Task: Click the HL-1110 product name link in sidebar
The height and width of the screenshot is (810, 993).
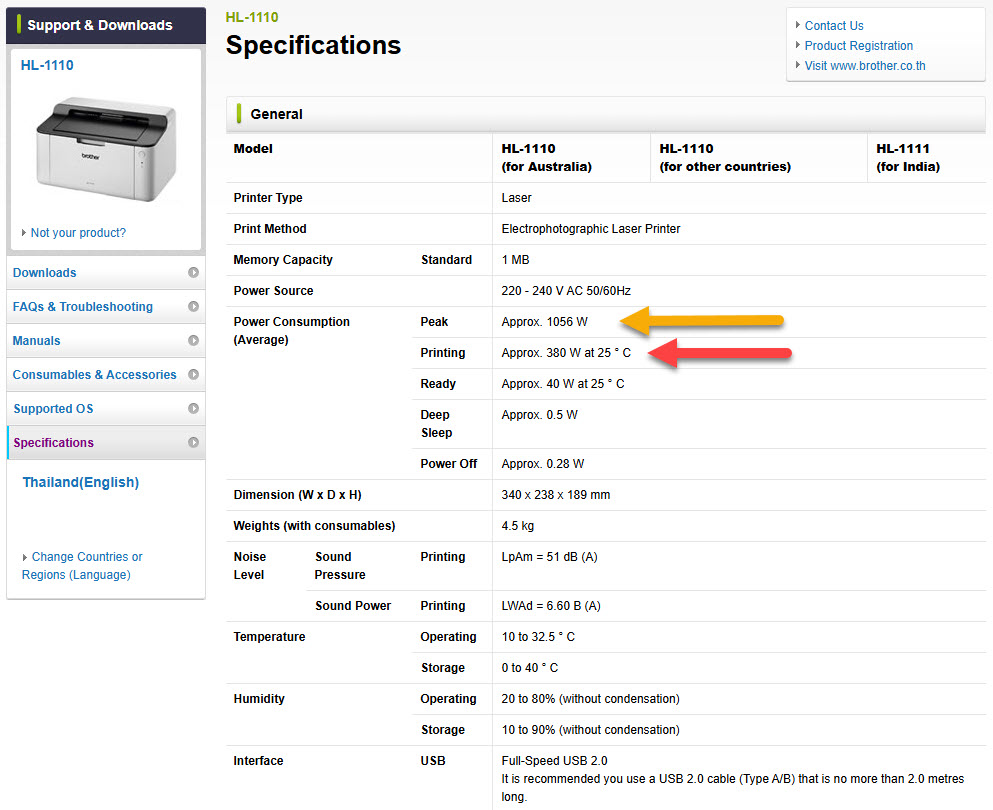Action: [47, 65]
